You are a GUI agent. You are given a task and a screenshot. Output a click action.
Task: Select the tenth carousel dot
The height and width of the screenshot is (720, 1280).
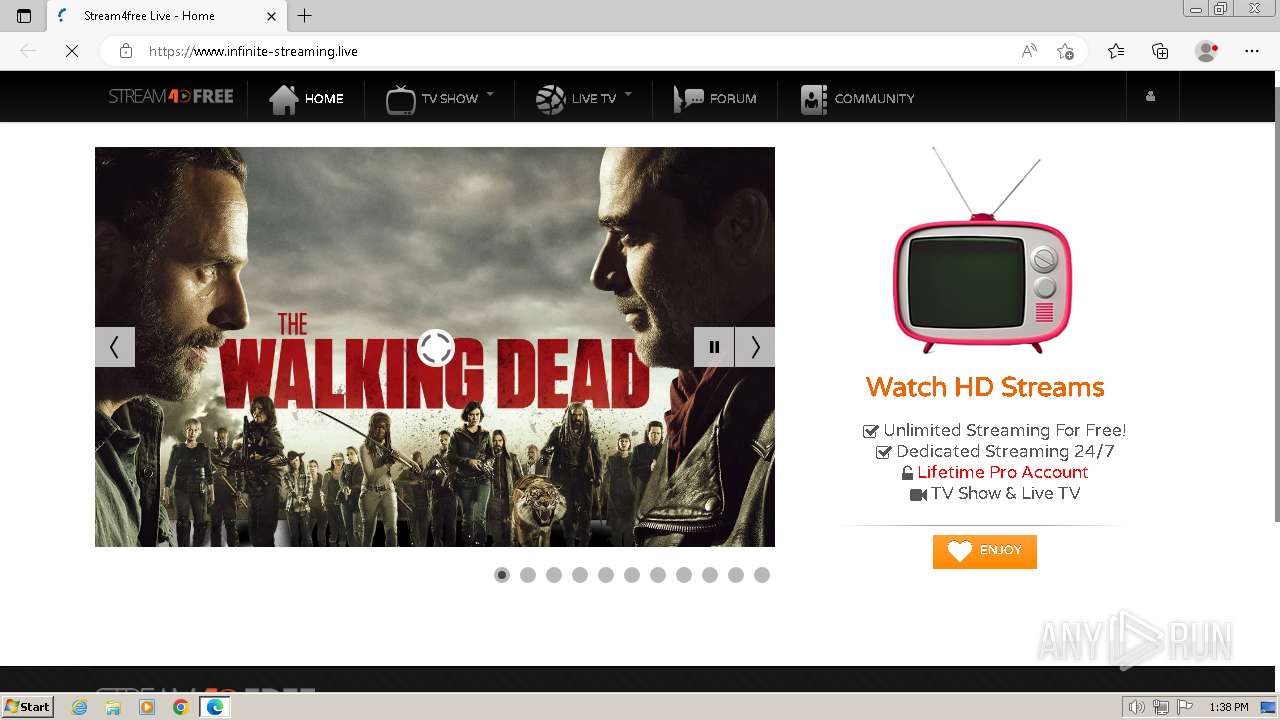tap(736, 575)
